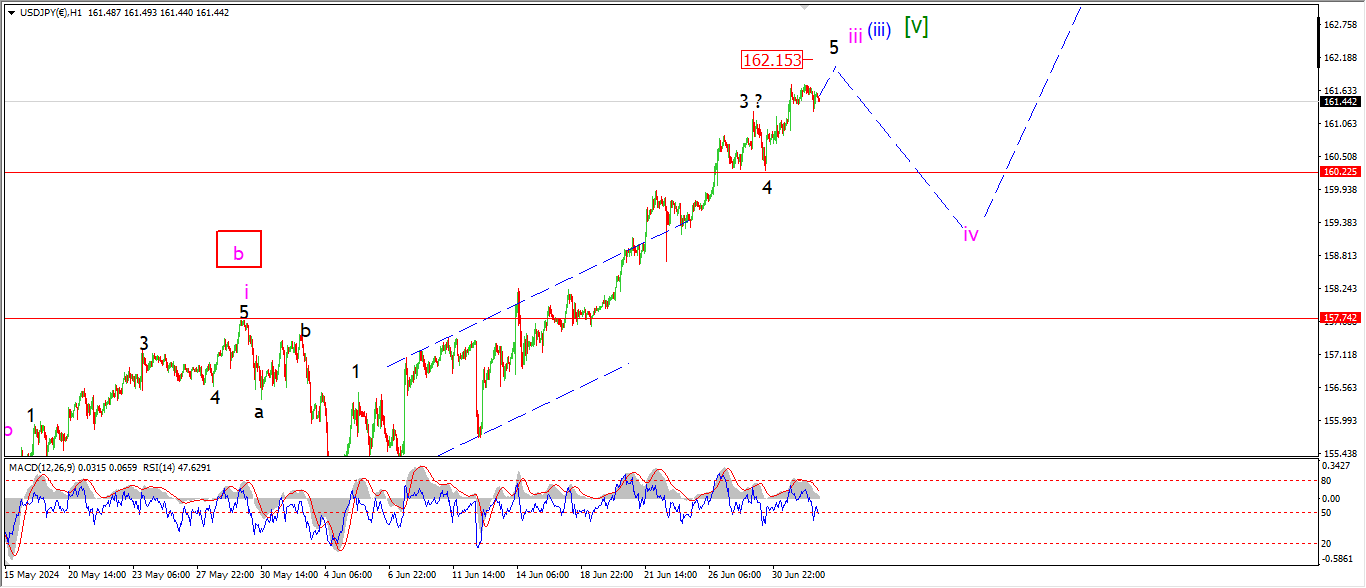Select the red 157.742 level price tag
Image resolution: width=1366 pixels, height=588 pixels.
1339,318
